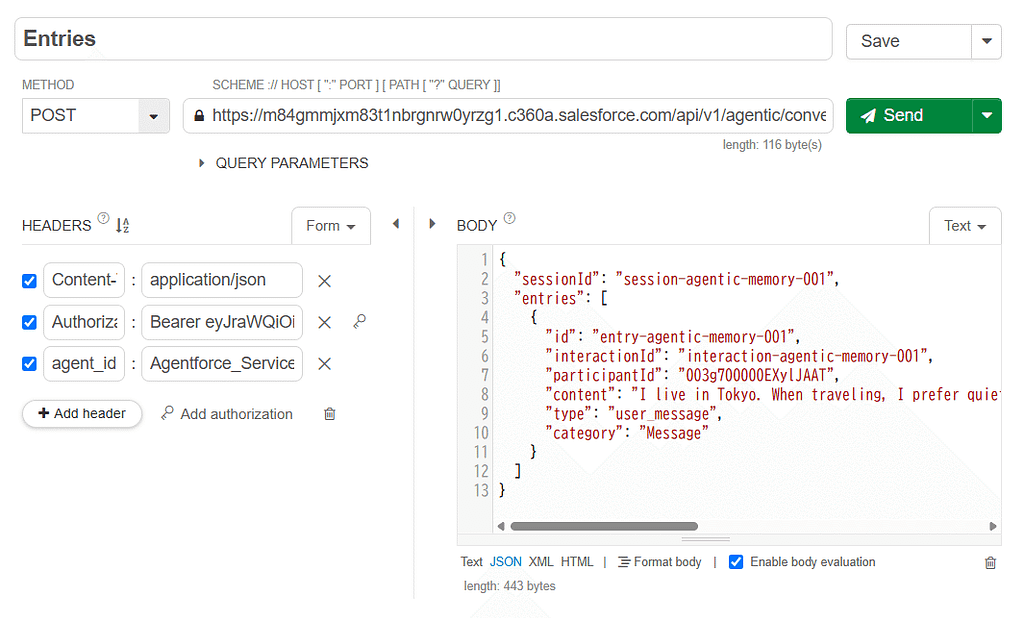Sort headers alphabetically with A-Z icon

[x=123, y=225]
